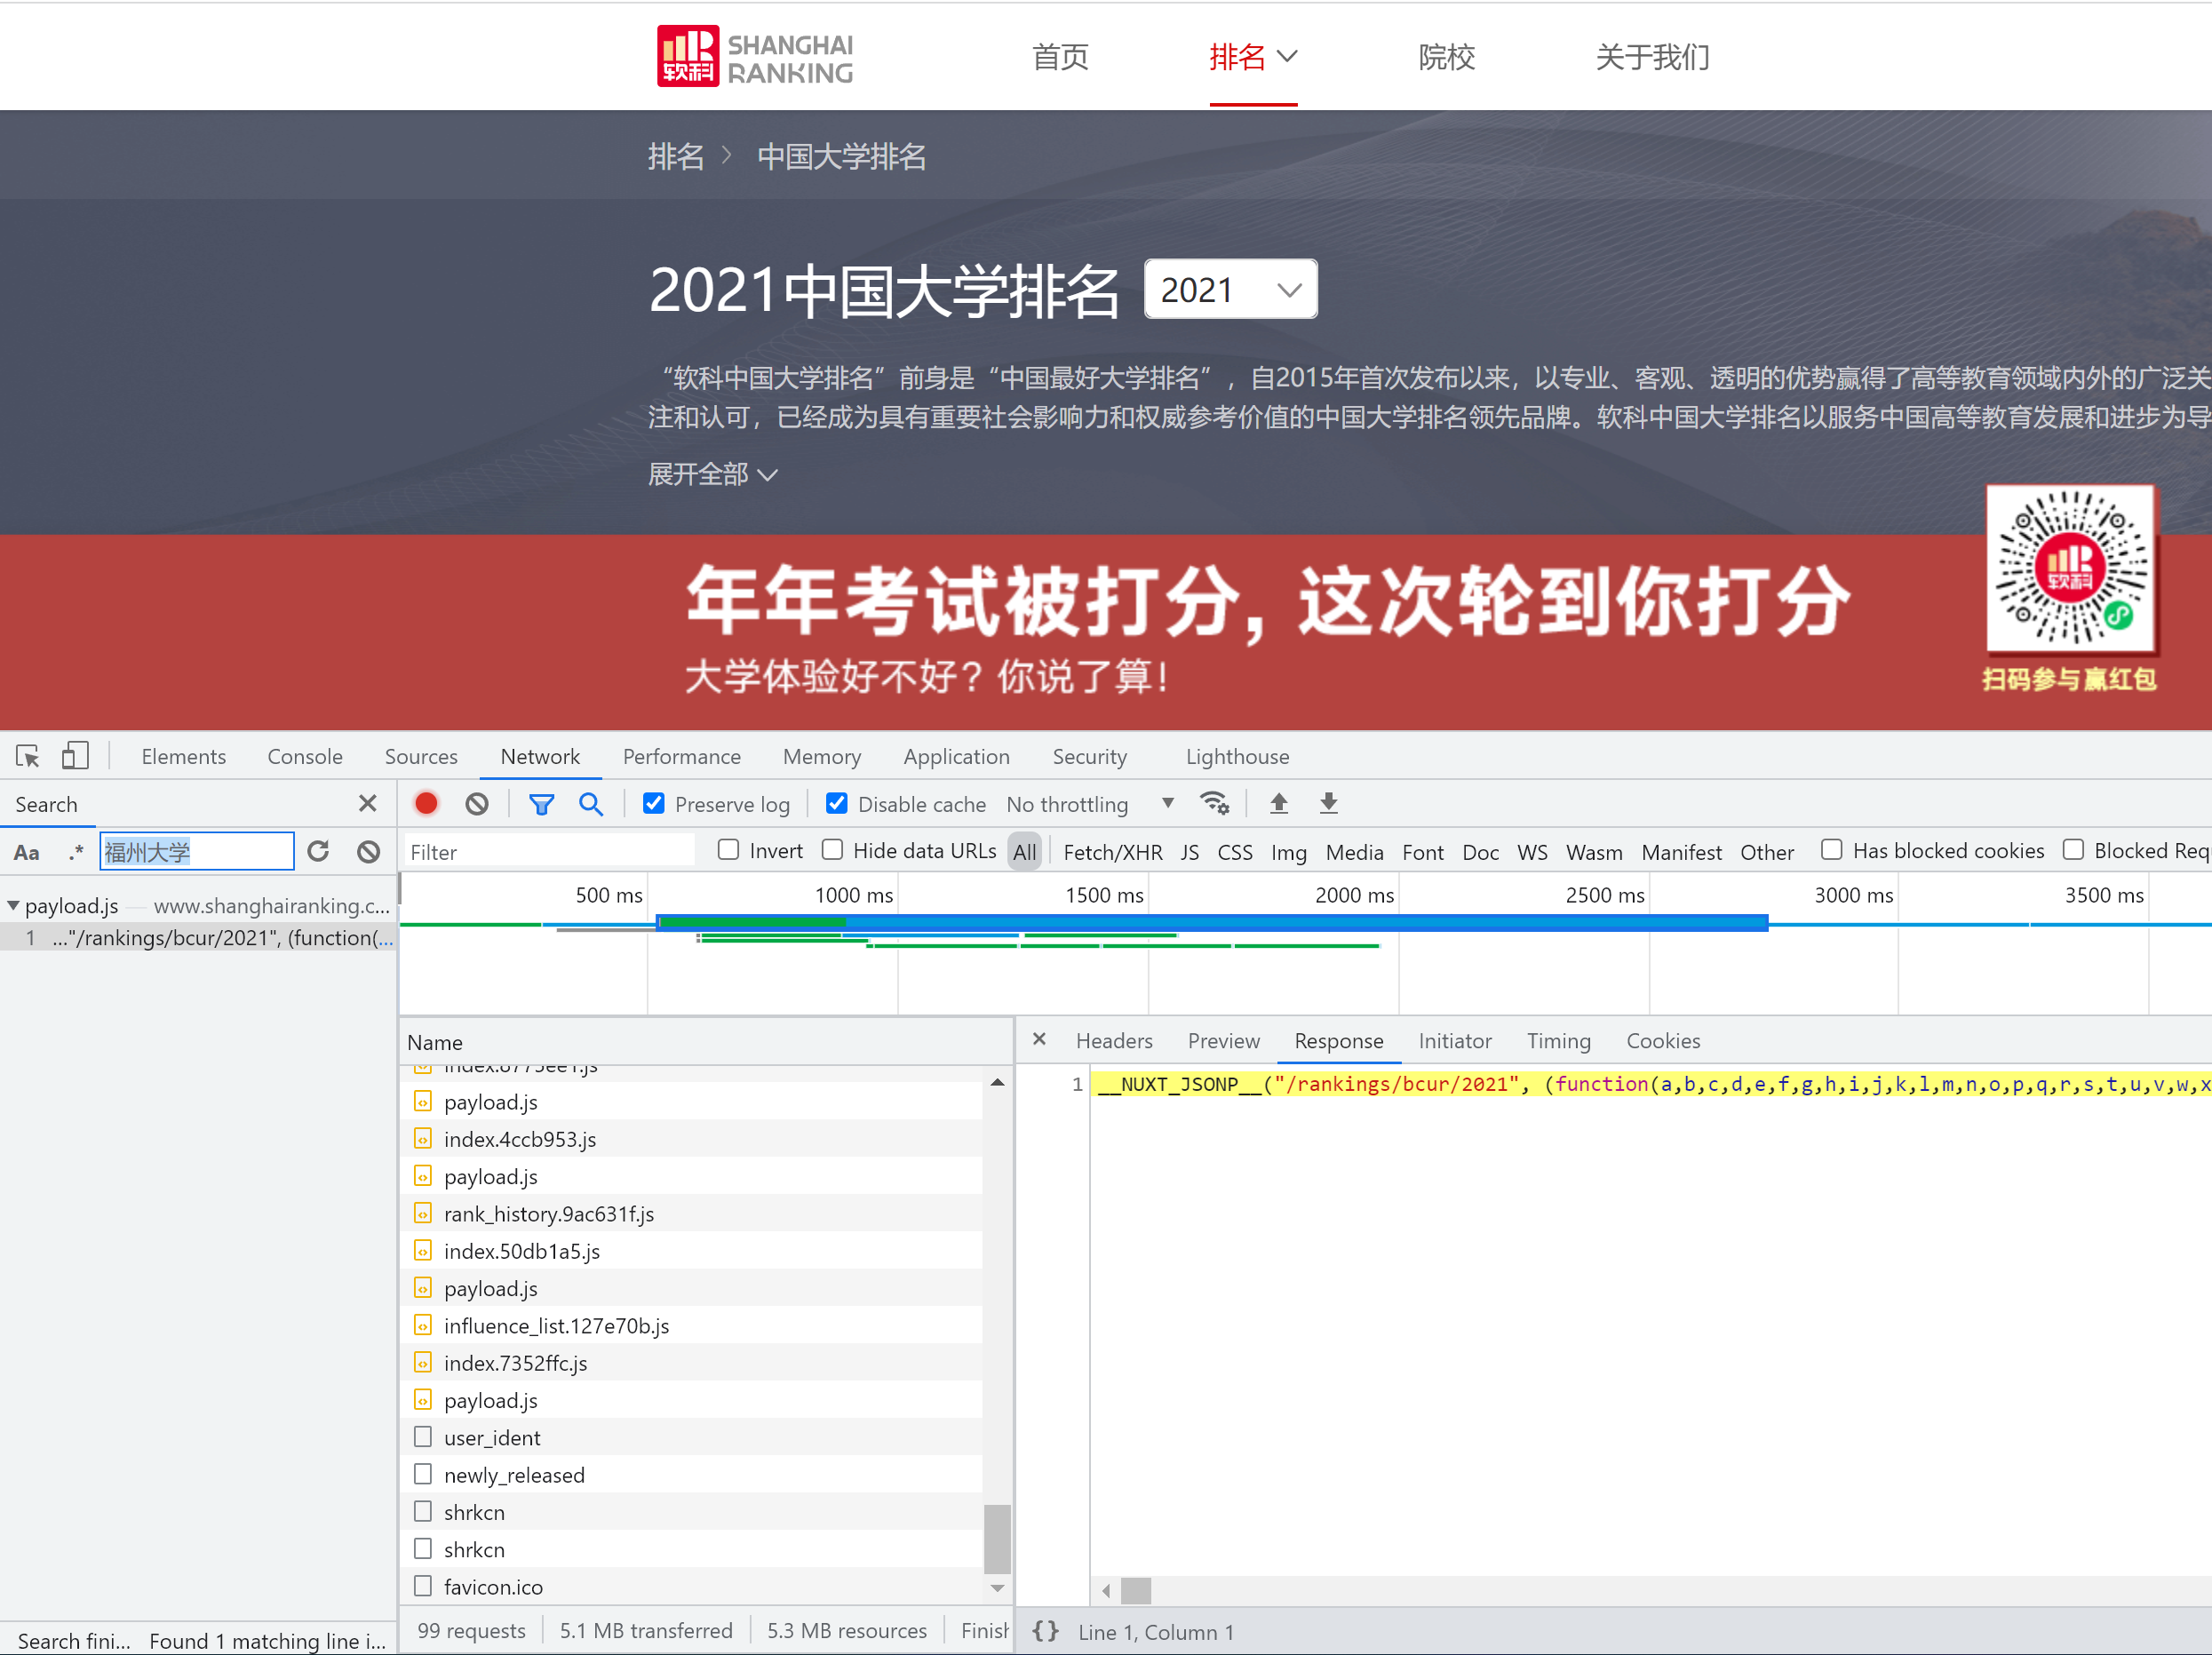Click the network search magnifier icon
2212x1655 pixels.
(x=591, y=804)
